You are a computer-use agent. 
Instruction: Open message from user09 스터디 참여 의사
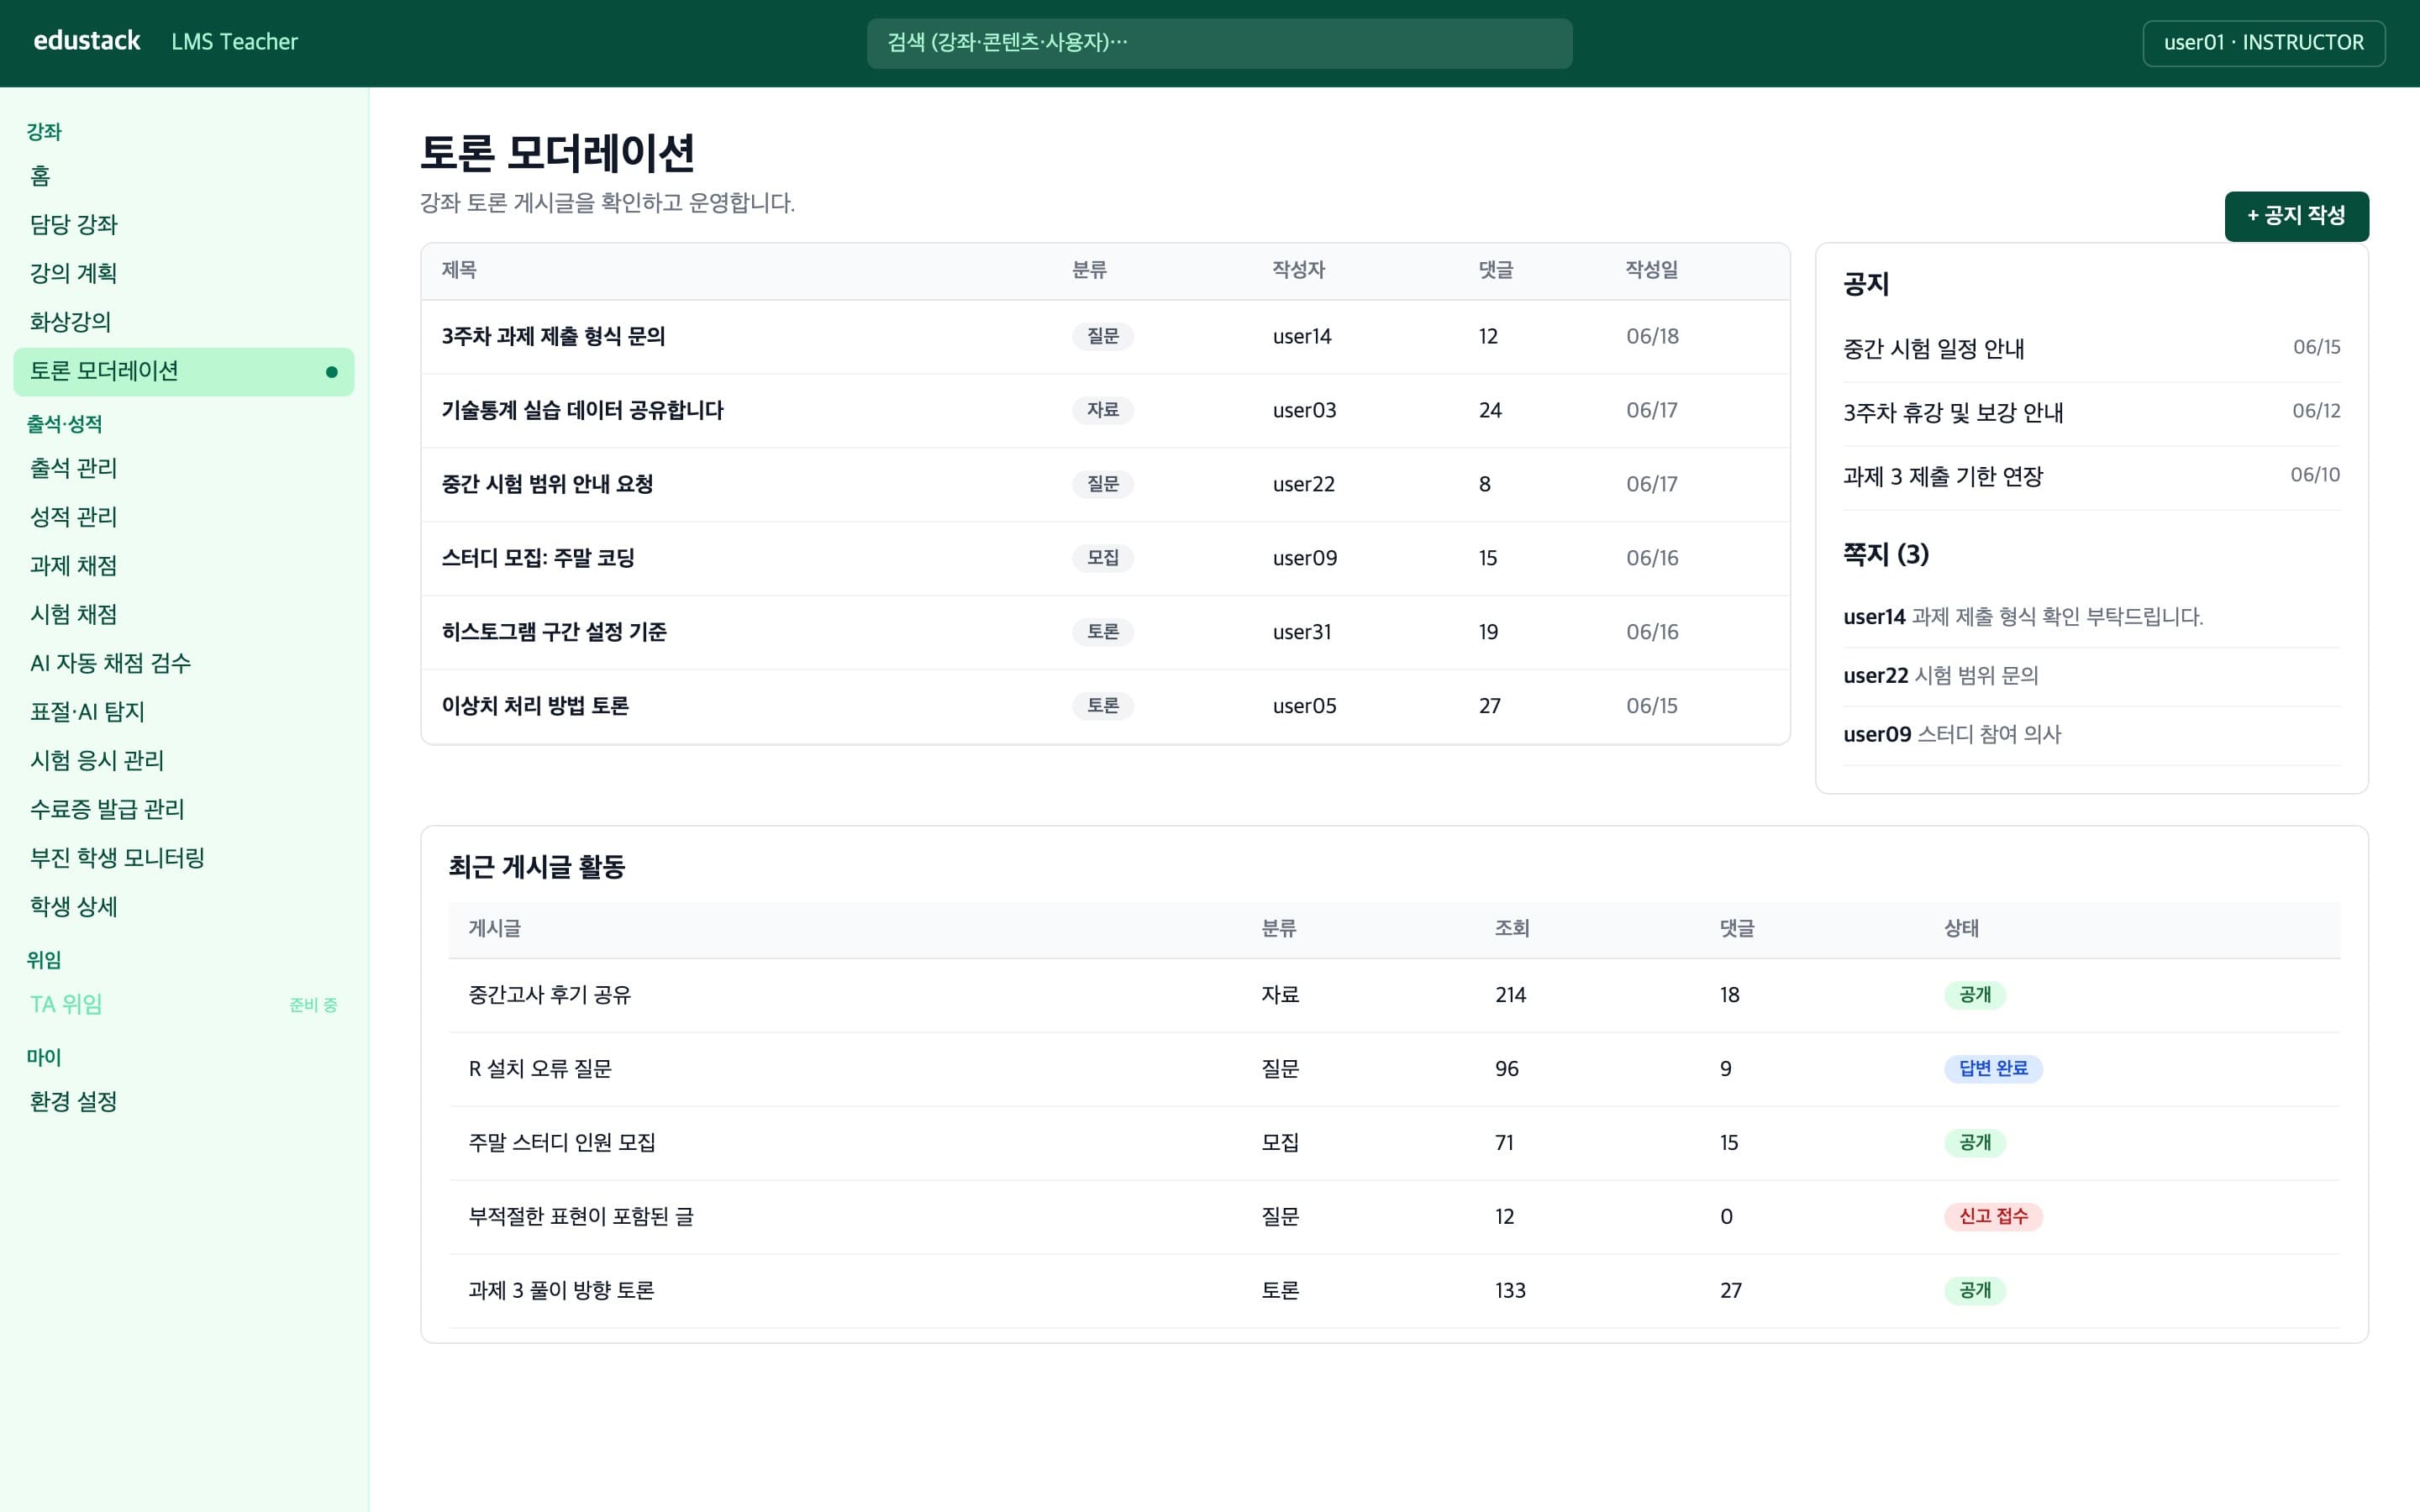2091,736
